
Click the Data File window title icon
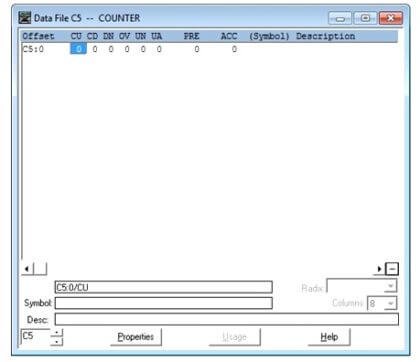click(x=25, y=18)
